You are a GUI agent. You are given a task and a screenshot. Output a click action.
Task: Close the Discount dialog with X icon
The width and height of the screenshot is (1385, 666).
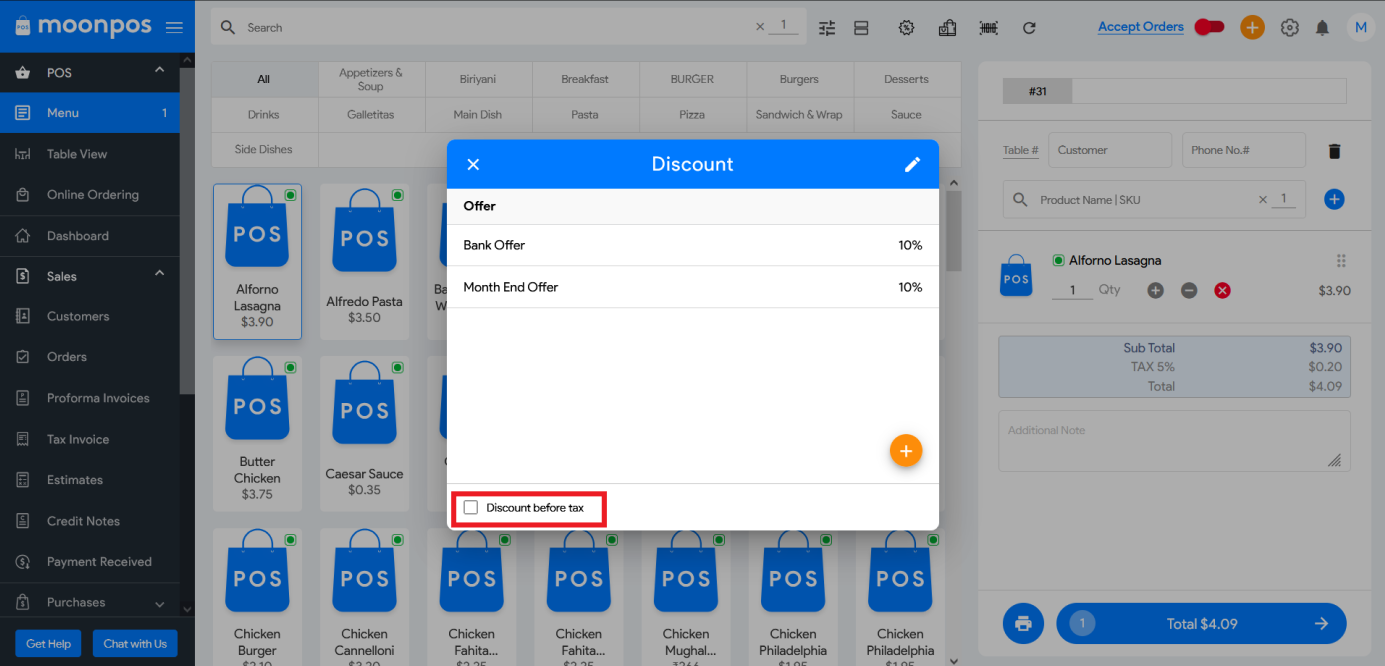[474, 165]
